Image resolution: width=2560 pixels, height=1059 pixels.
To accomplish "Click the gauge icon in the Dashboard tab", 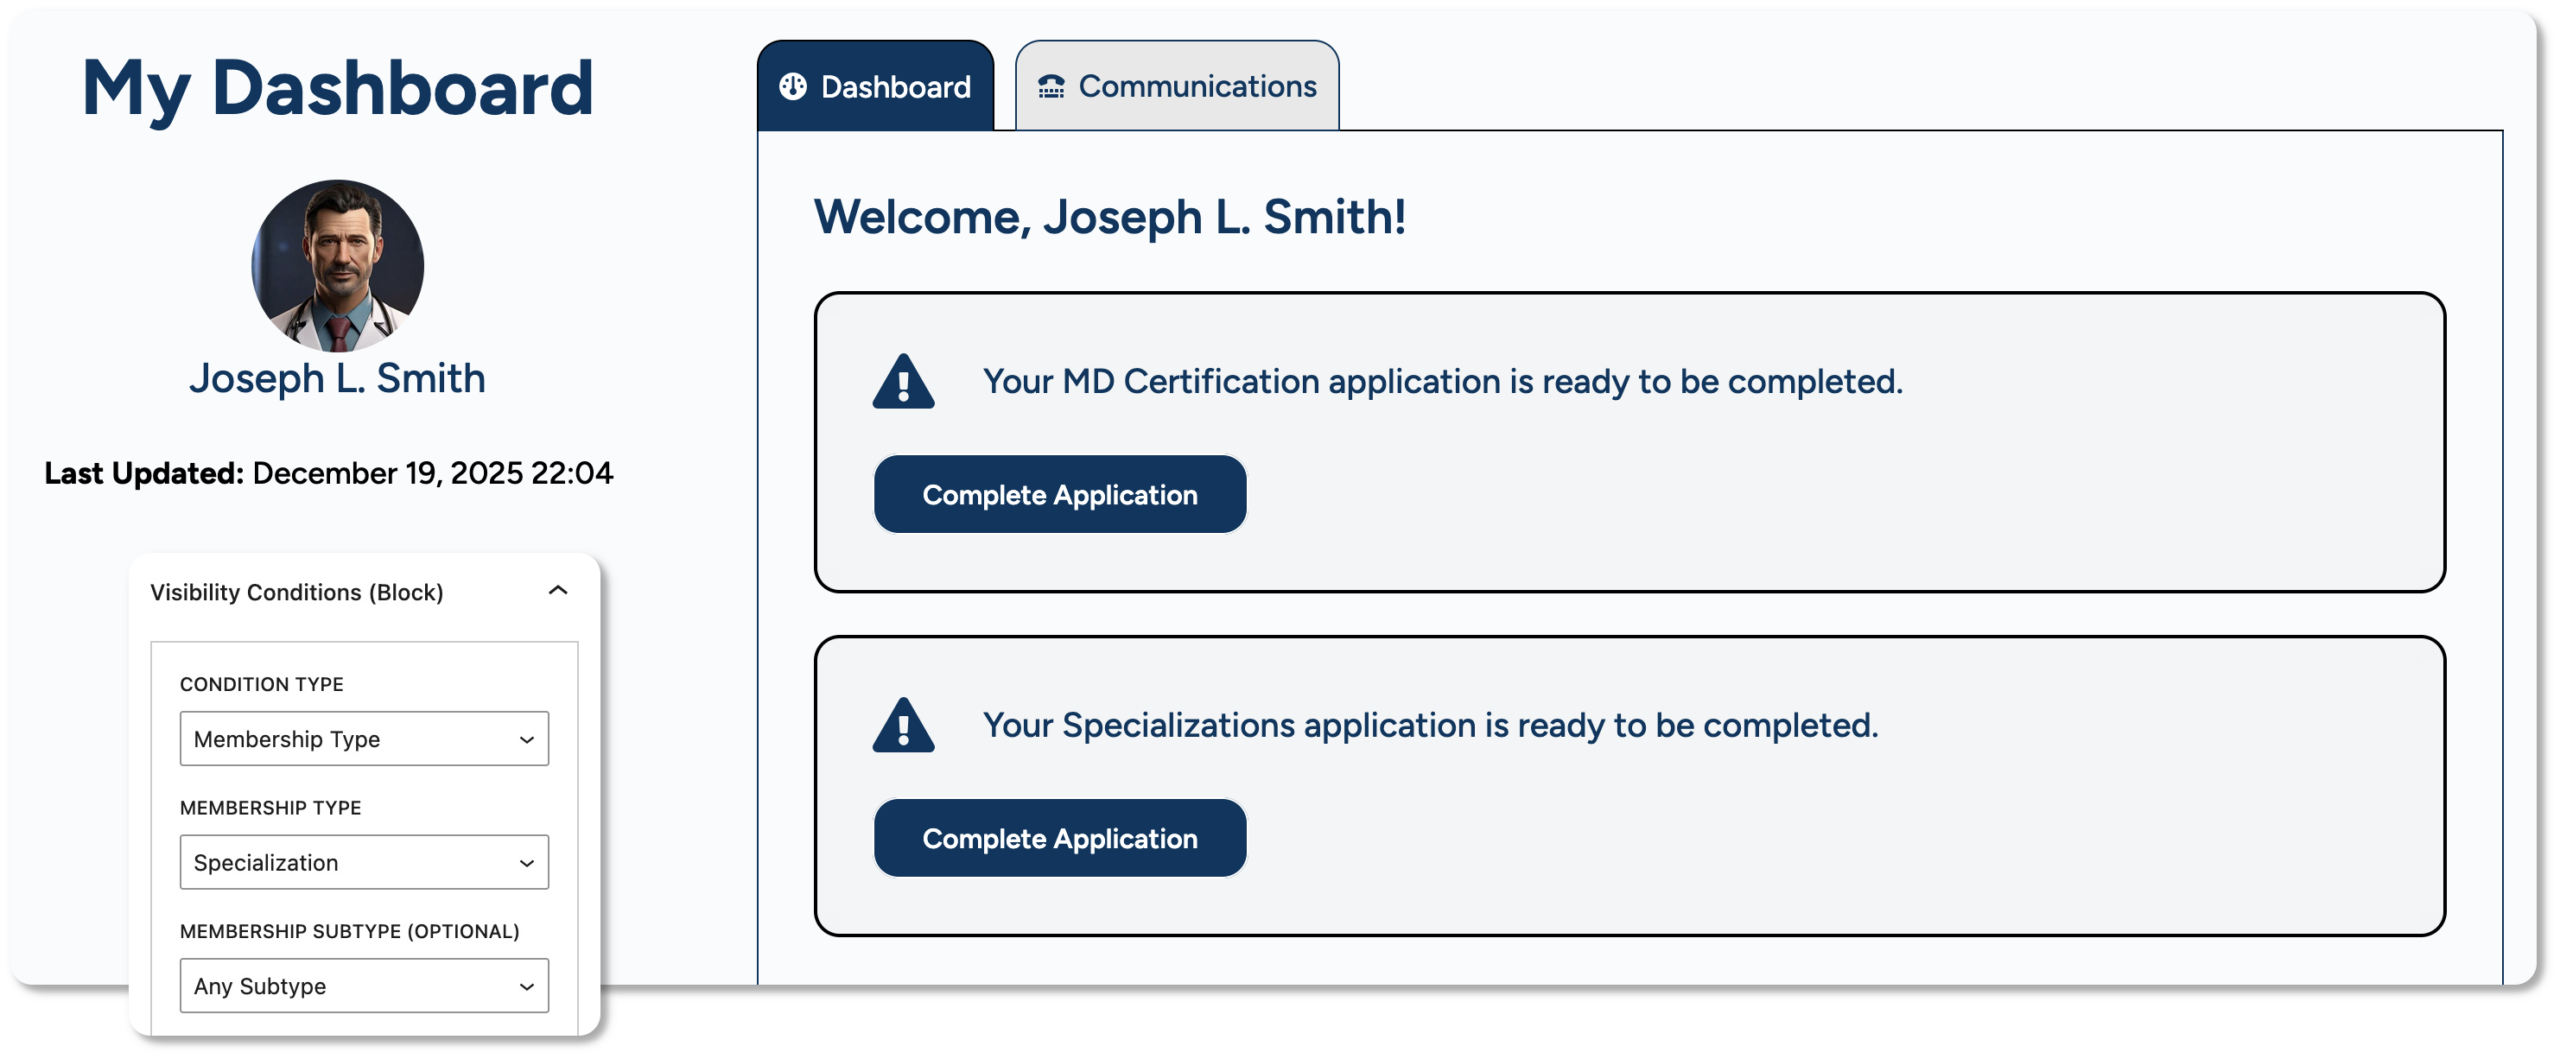I will point(793,87).
